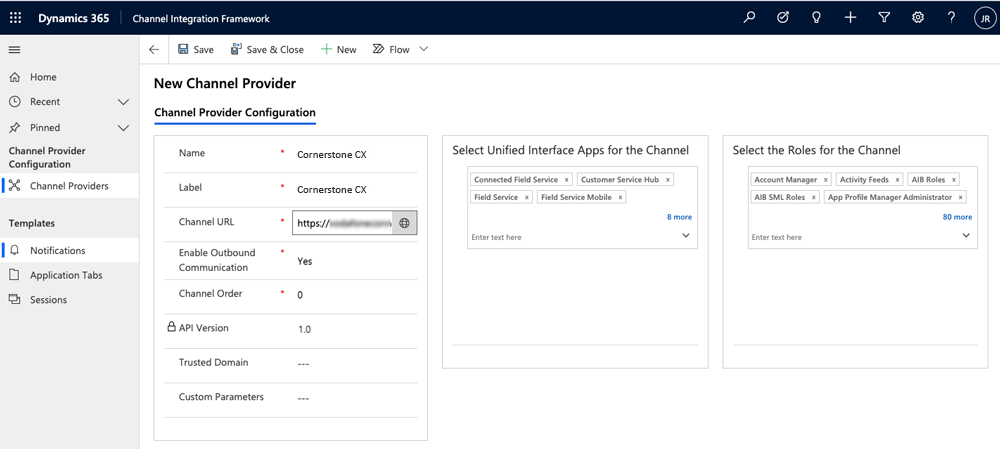Click the Flow command

[x=391, y=50]
